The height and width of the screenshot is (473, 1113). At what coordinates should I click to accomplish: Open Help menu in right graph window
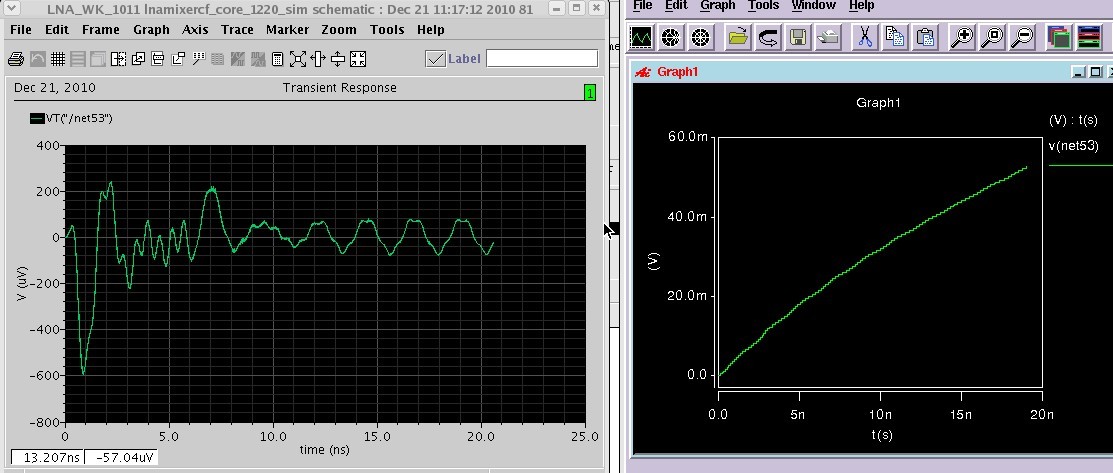coord(862,6)
